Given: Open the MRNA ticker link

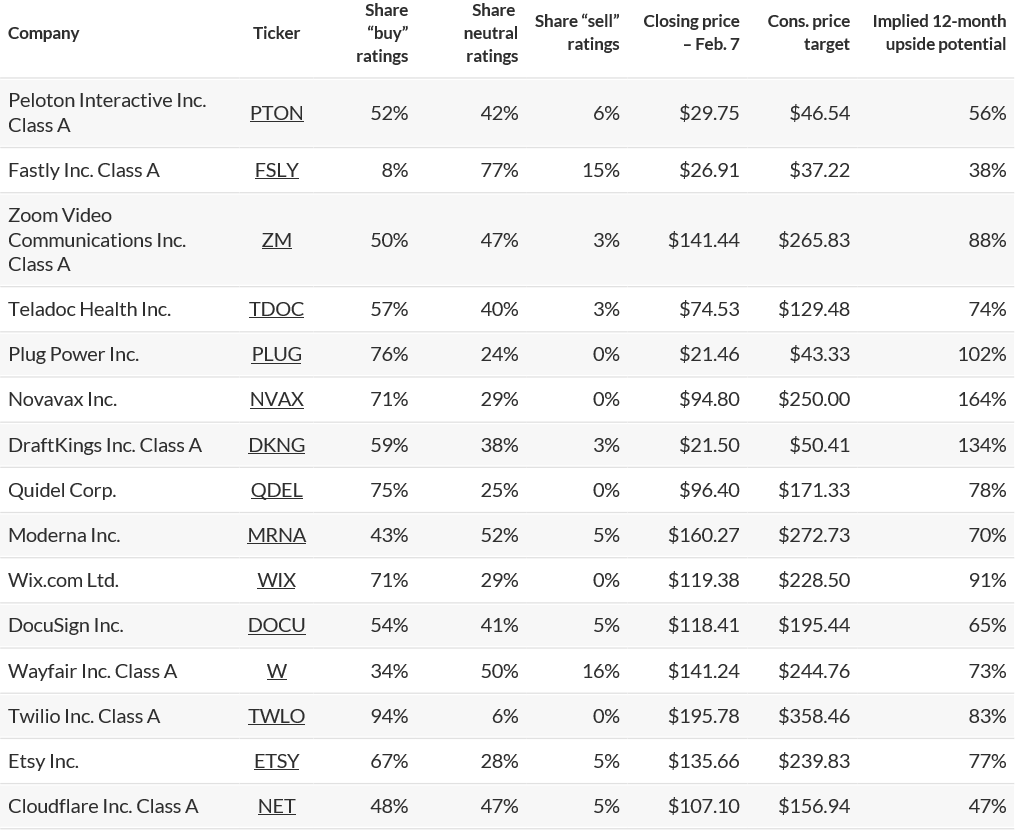Looking at the screenshot, I should (276, 535).
